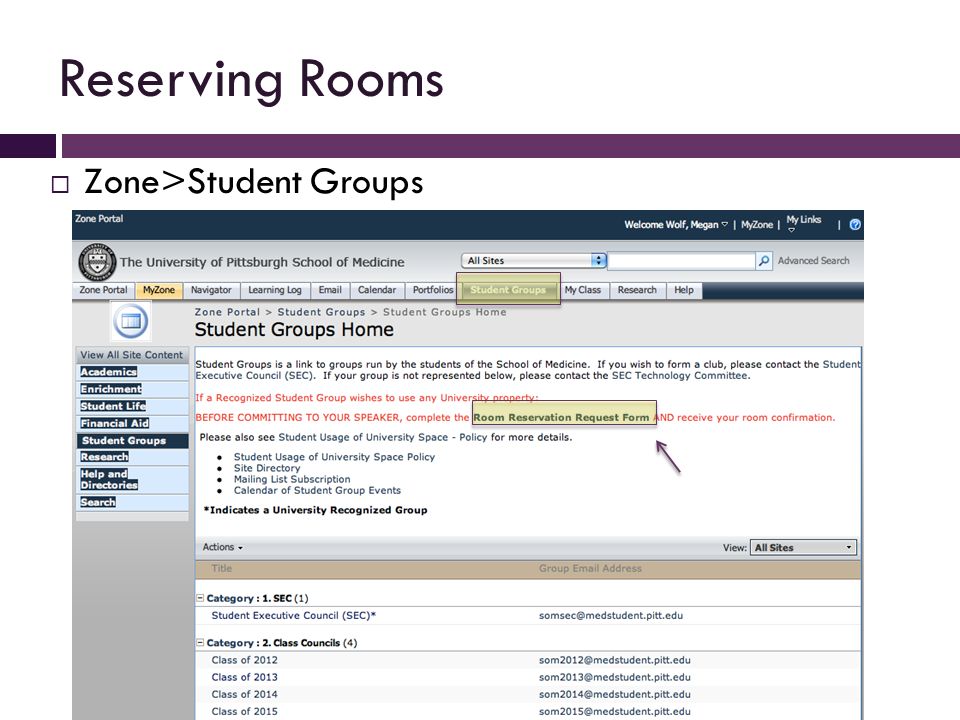Click som2015@medstudent.pitt.edu email
The image size is (960, 720).
click(615, 711)
